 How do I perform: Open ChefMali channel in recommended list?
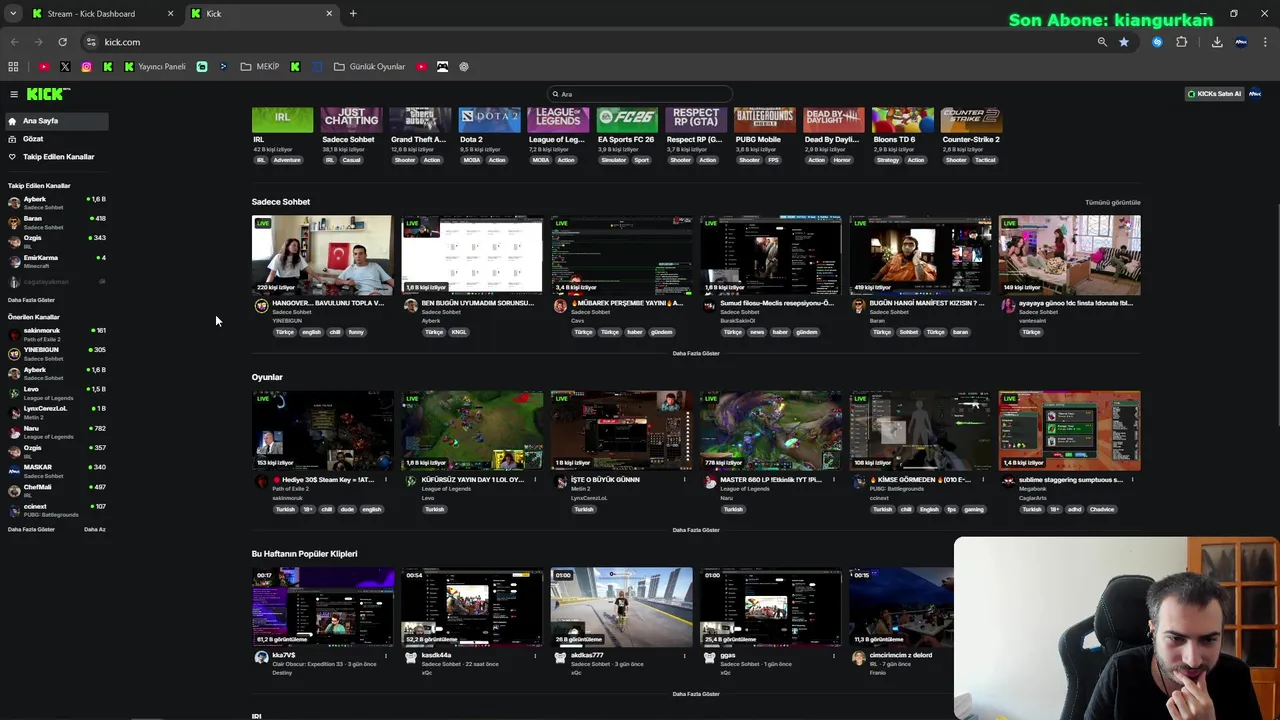(56, 490)
